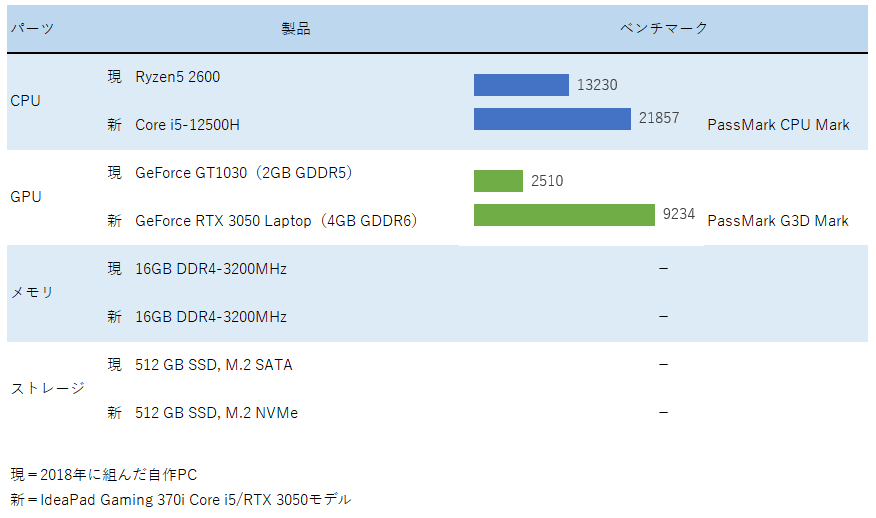Screen dimensions: 876x518
Task: Click the 現＝2018年に組んだ自作PC footnote
Action: [104, 475]
